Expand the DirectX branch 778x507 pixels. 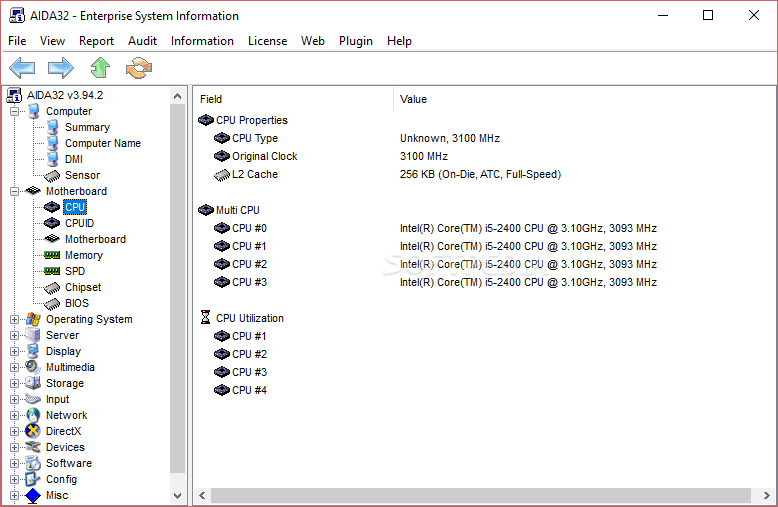(x=14, y=431)
